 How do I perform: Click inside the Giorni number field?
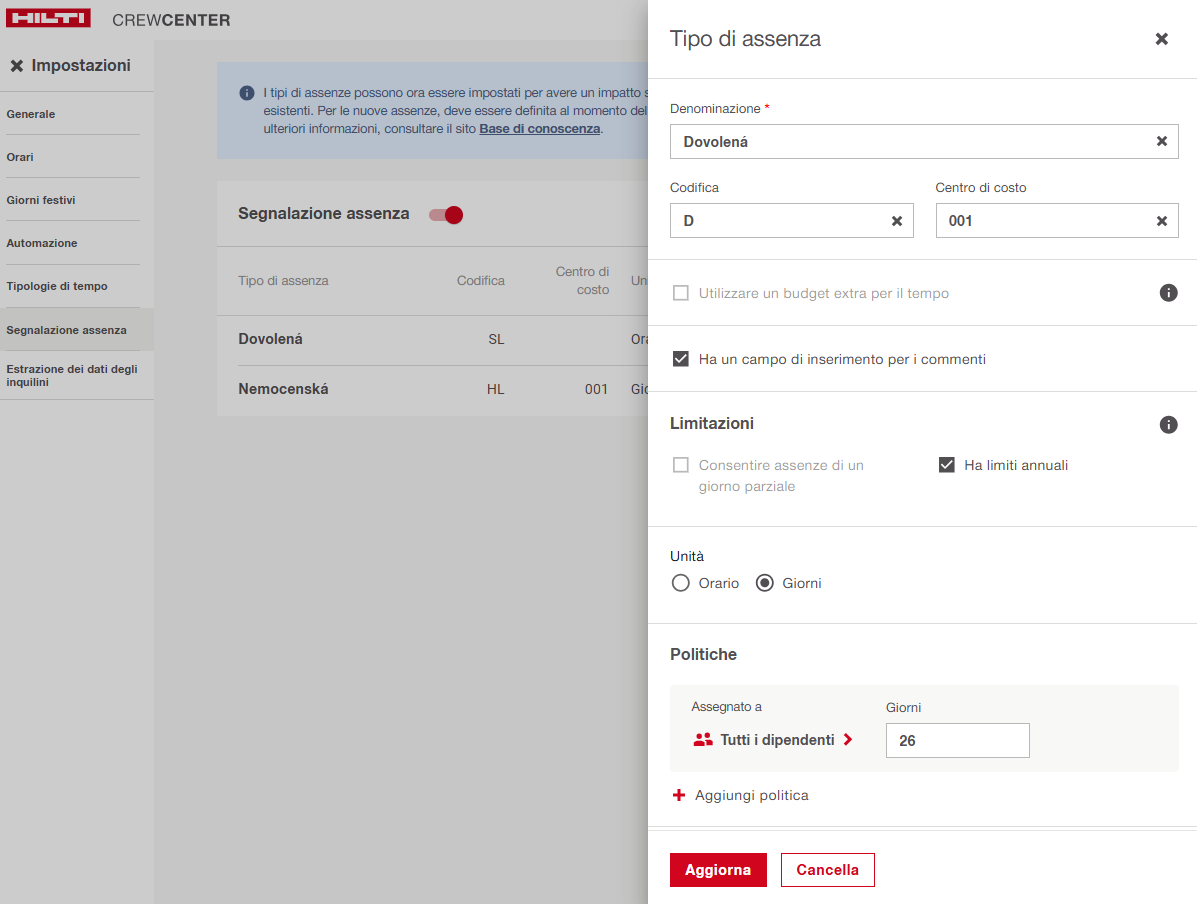click(957, 741)
